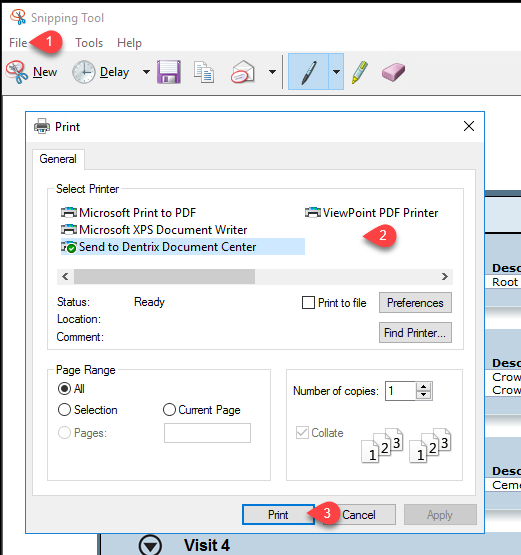Image resolution: width=521 pixels, height=555 pixels.
Task: Copy snip with the copy pages icon
Action: (204, 72)
